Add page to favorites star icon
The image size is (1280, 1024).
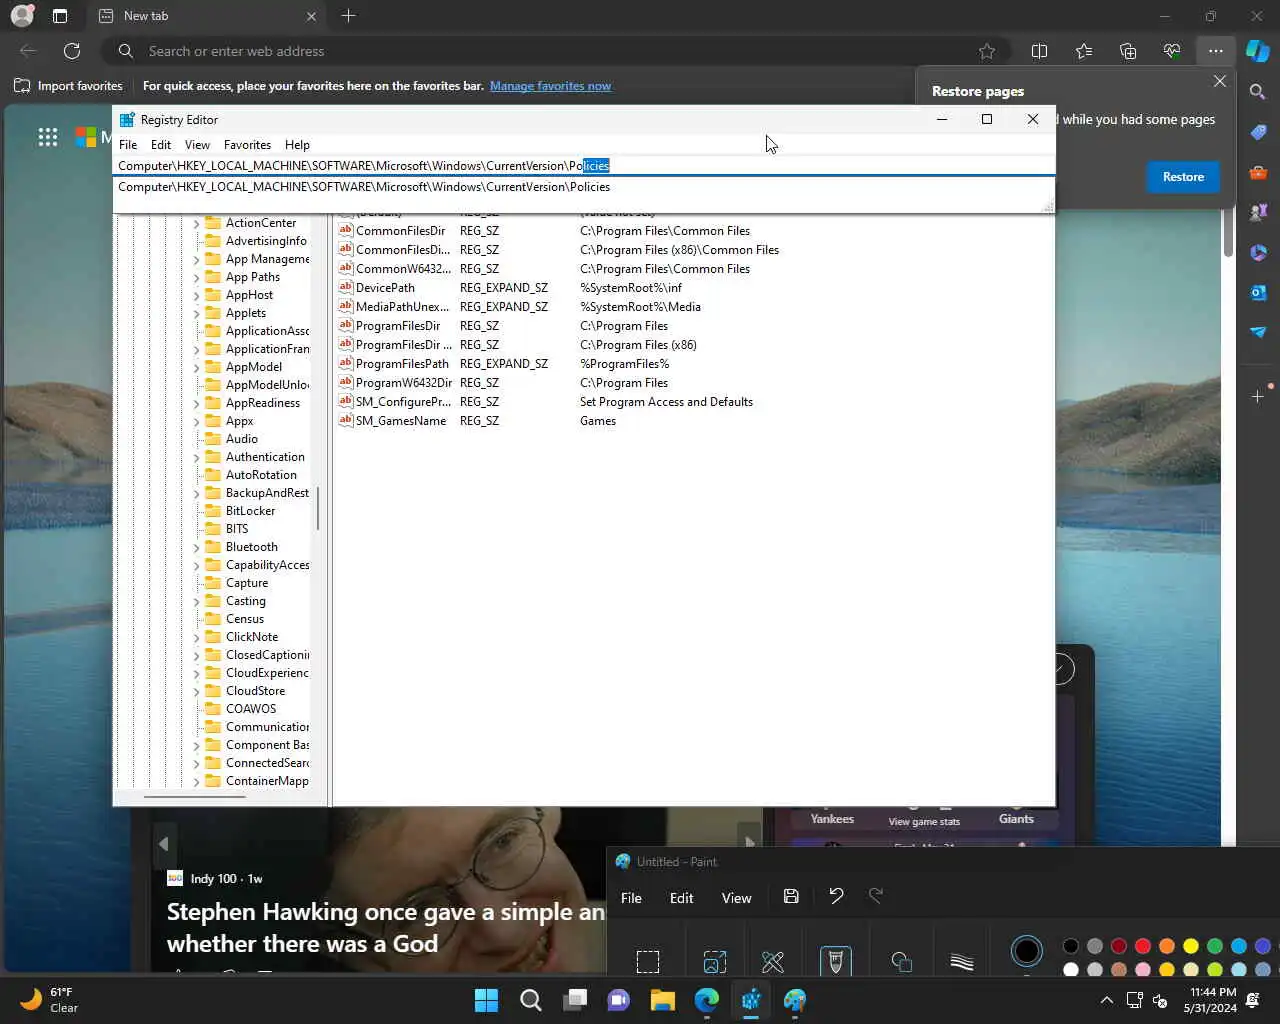987,51
